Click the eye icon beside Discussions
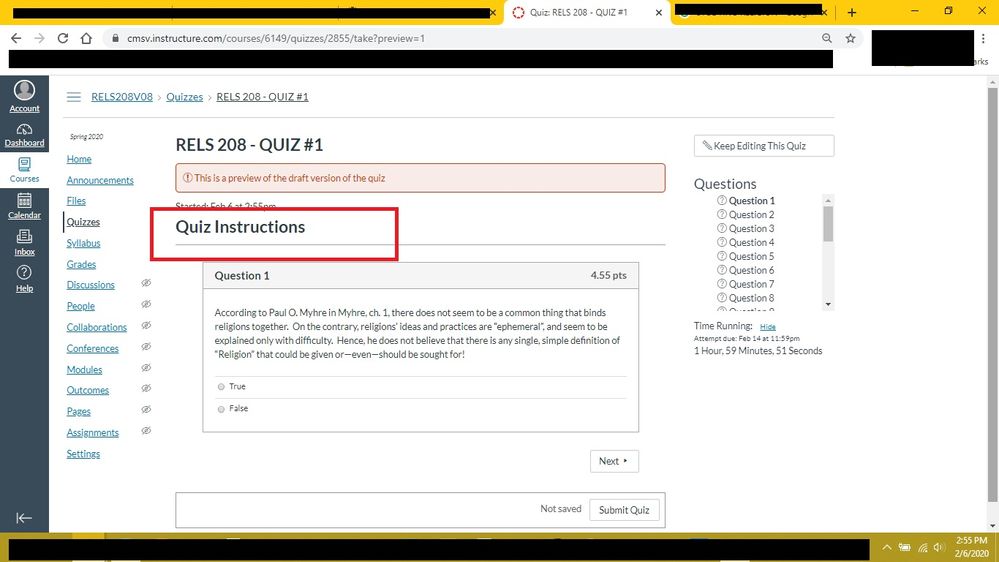This screenshot has width=999, height=562. tap(146, 284)
